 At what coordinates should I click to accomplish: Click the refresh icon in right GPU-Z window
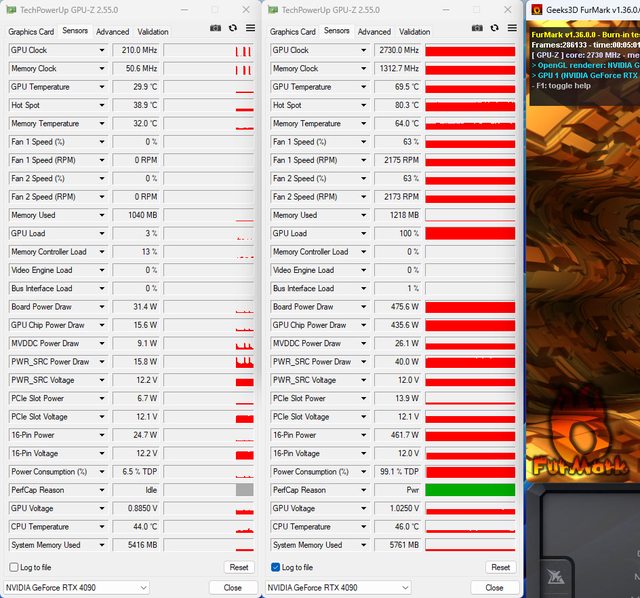click(x=494, y=29)
